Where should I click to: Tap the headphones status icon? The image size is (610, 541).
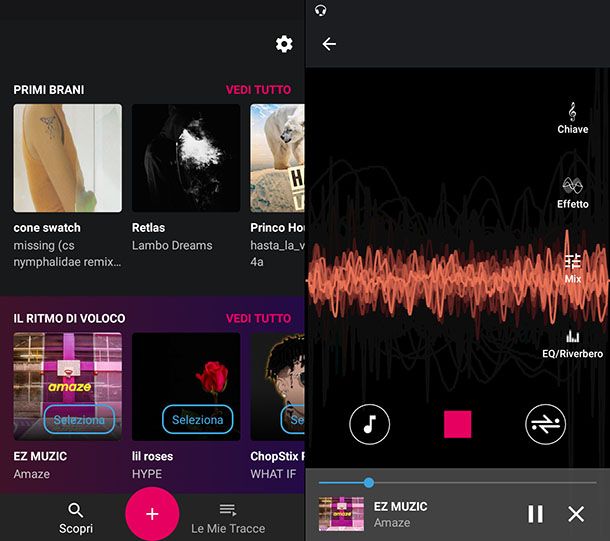coord(321,10)
